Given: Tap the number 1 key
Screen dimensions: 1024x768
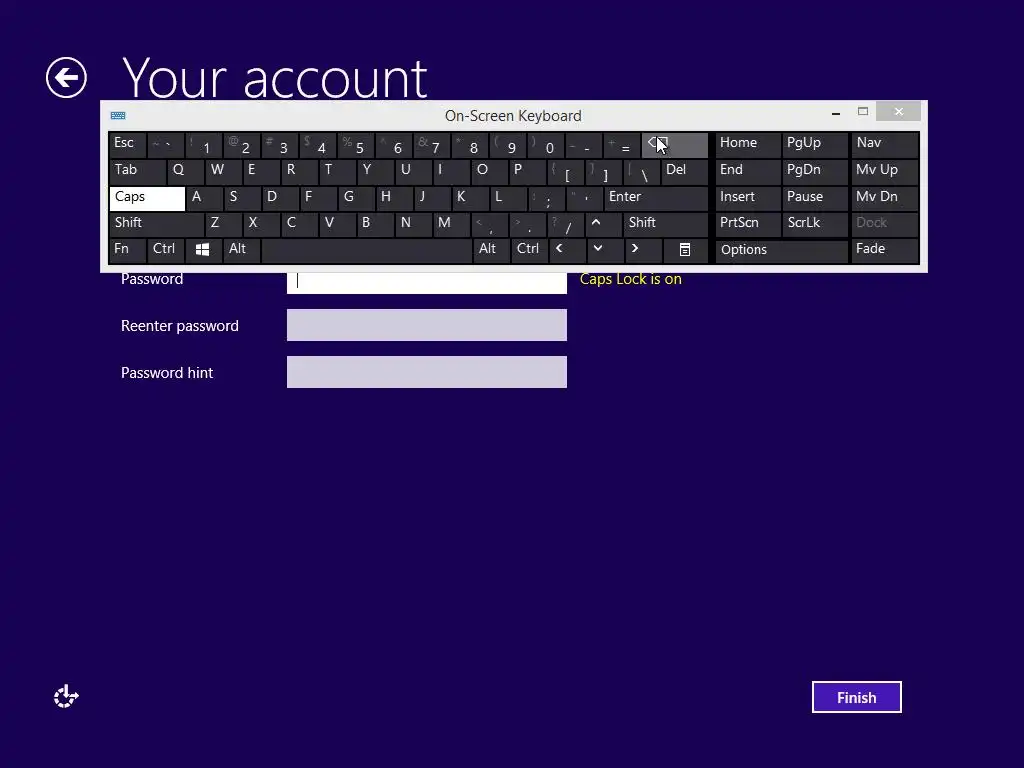Looking at the screenshot, I should click(204, 145).
